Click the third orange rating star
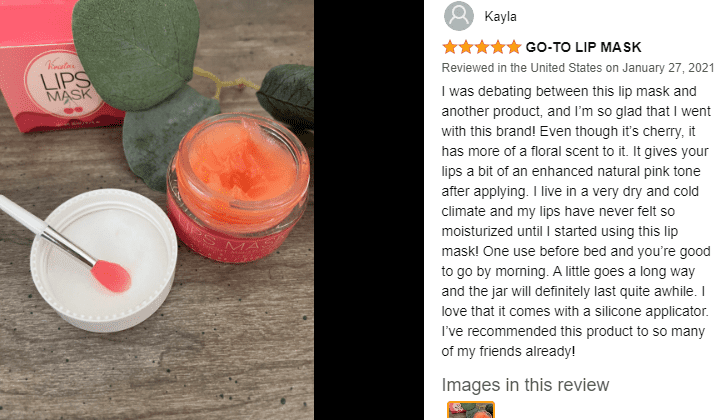The image size is (715, 420). tap(482, 47)
